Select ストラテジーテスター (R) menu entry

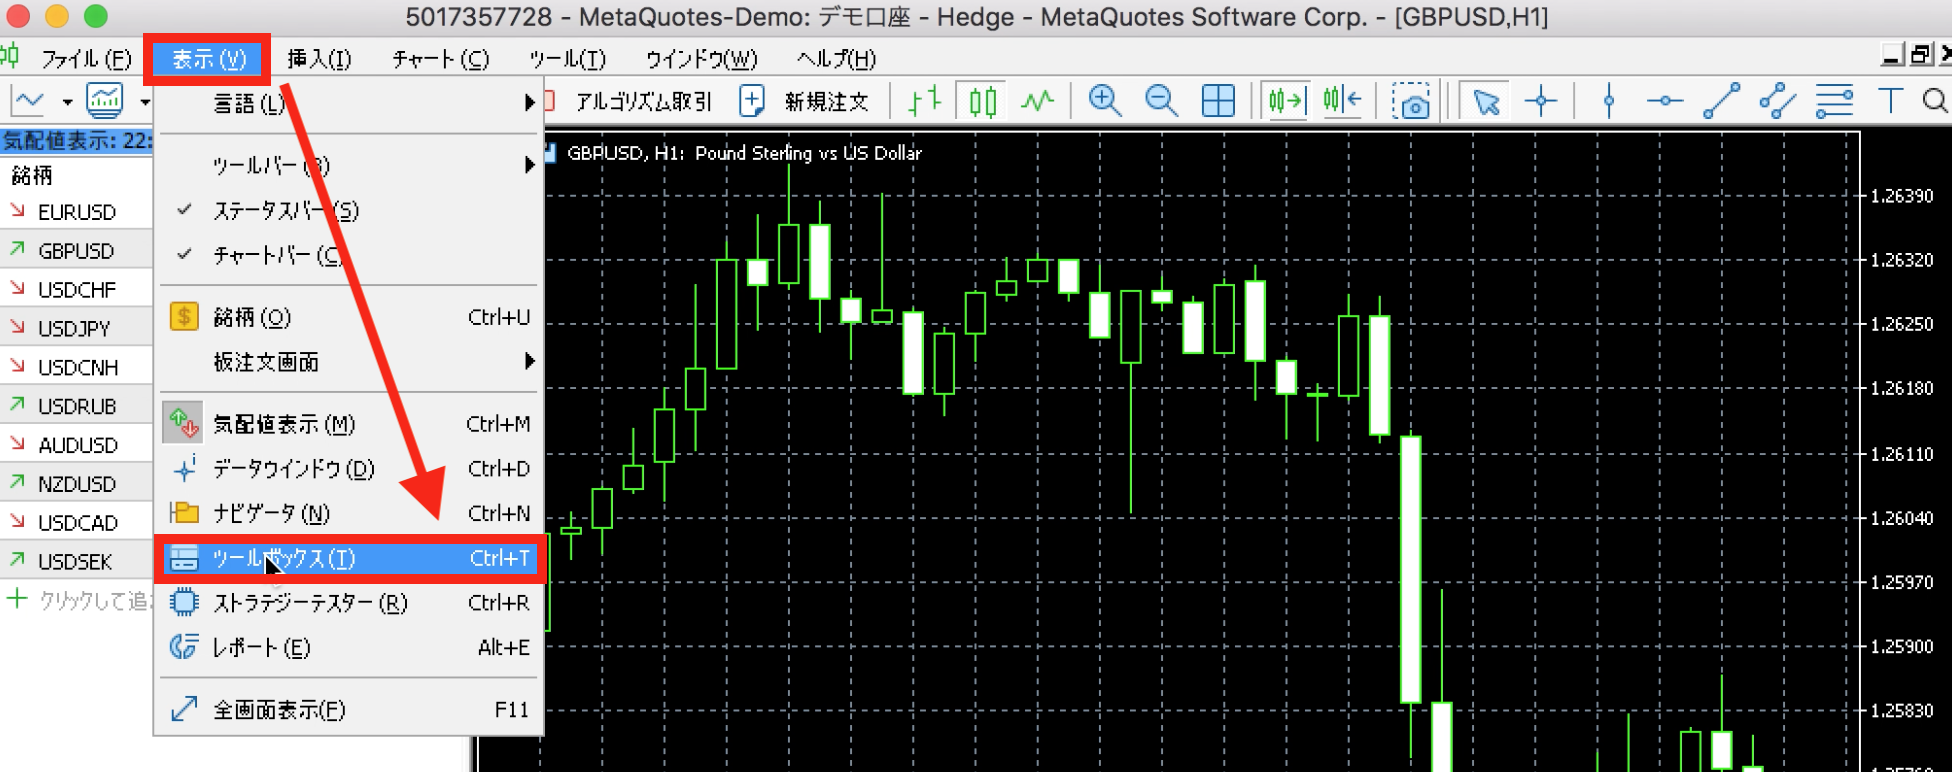click(348, 603)
